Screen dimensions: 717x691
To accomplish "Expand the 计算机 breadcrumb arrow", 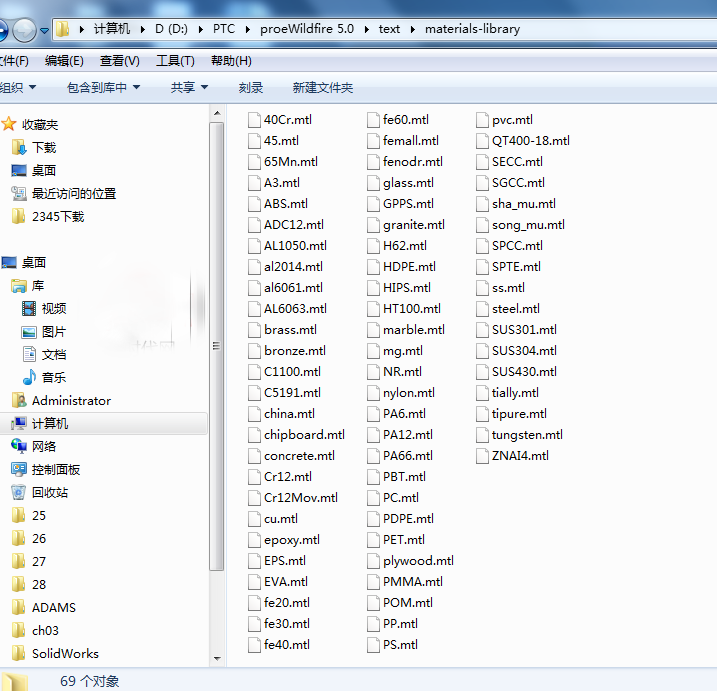I will click(x=143, y=29).
